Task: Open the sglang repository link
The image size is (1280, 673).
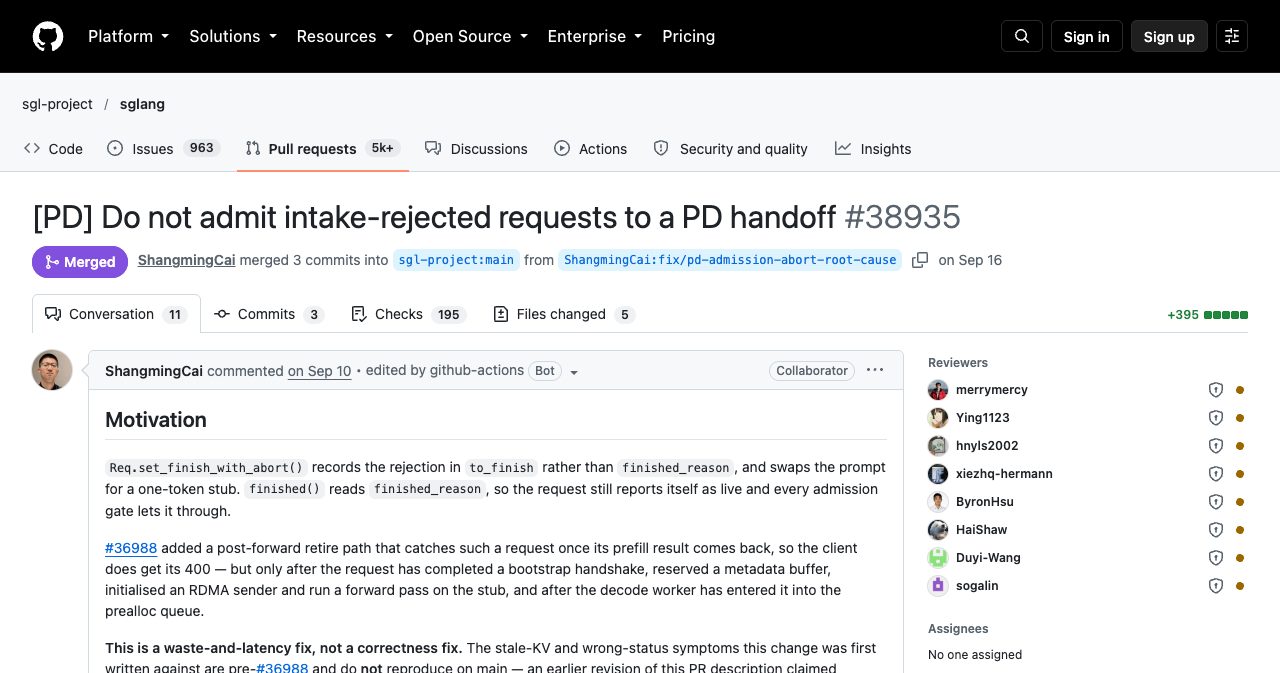Action: point(142,104)
